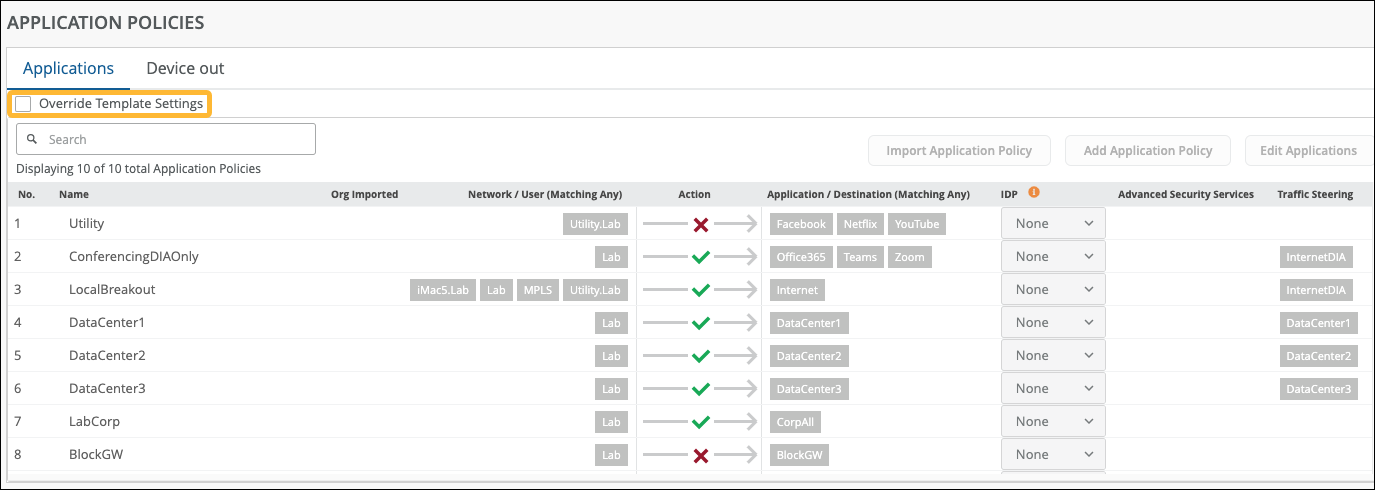Click green allow checkmark for DataCenter2

(x=701, y=356)
